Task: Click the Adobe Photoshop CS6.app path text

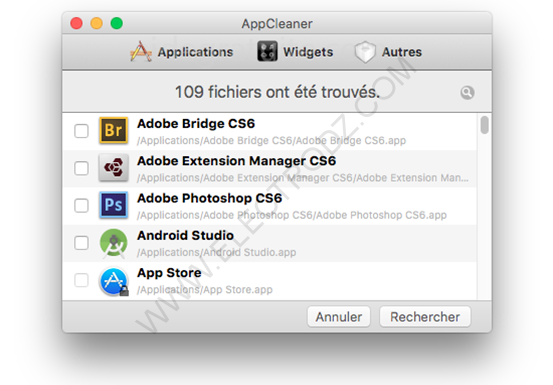Action: [292, 215]
